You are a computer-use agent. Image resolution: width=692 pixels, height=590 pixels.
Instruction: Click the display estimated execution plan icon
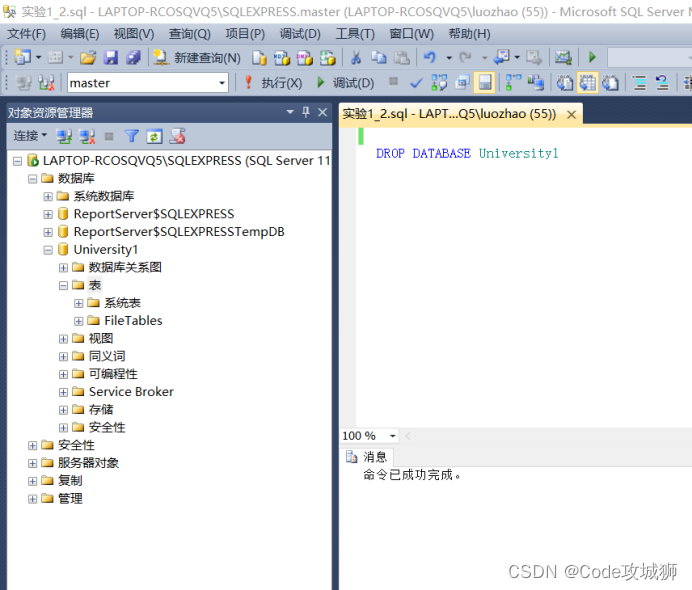point(439,83)
